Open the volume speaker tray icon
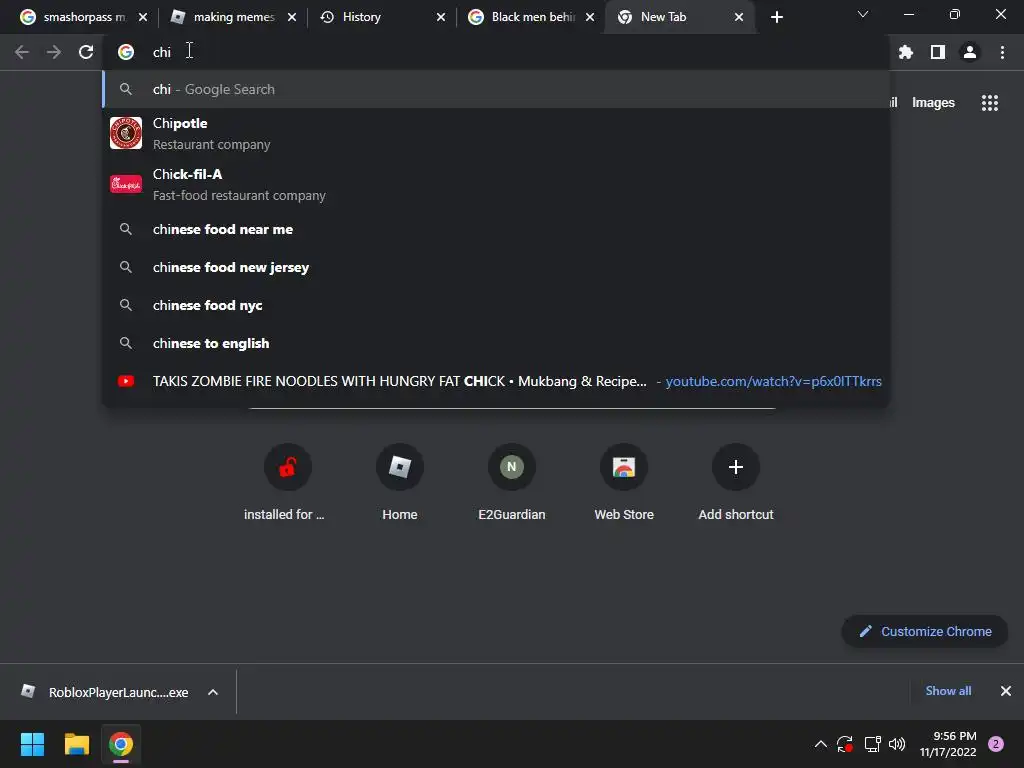The image size is (1024, 768). pos(897,744)
